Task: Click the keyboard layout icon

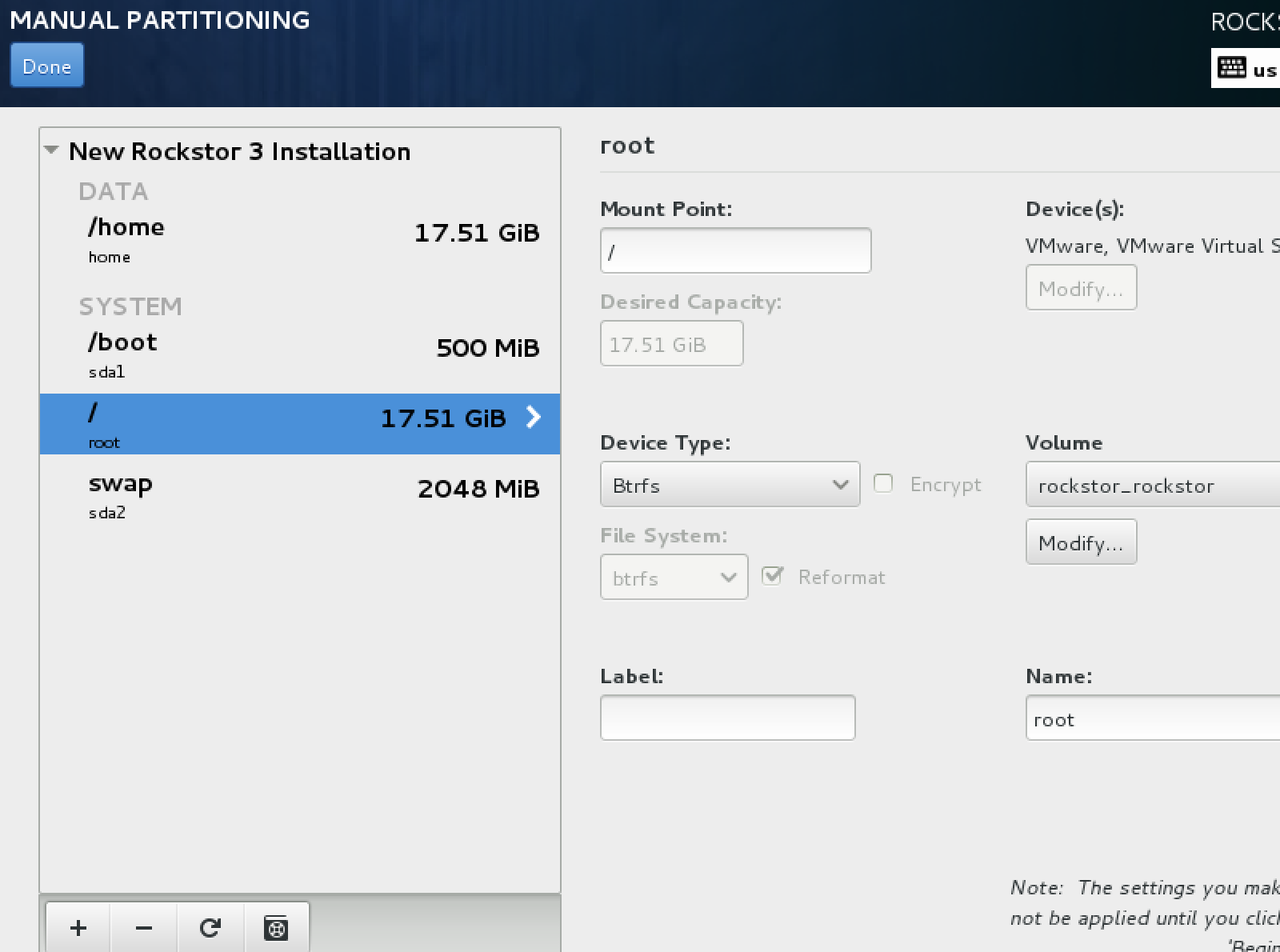Action: pos(1232,69)
